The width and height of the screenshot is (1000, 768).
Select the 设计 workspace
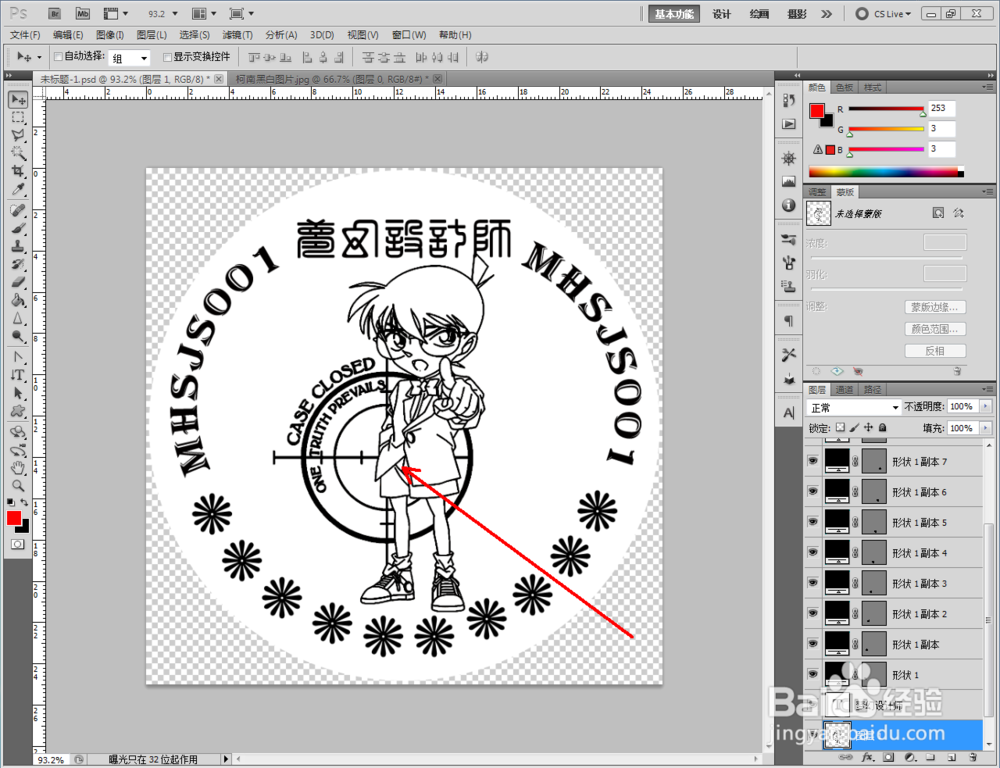pos(722,14)
